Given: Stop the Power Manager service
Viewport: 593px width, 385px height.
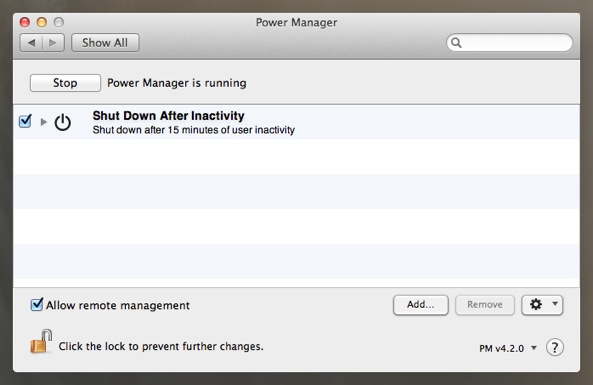Looking at the screenshot, I should click(x=65, y=83).
